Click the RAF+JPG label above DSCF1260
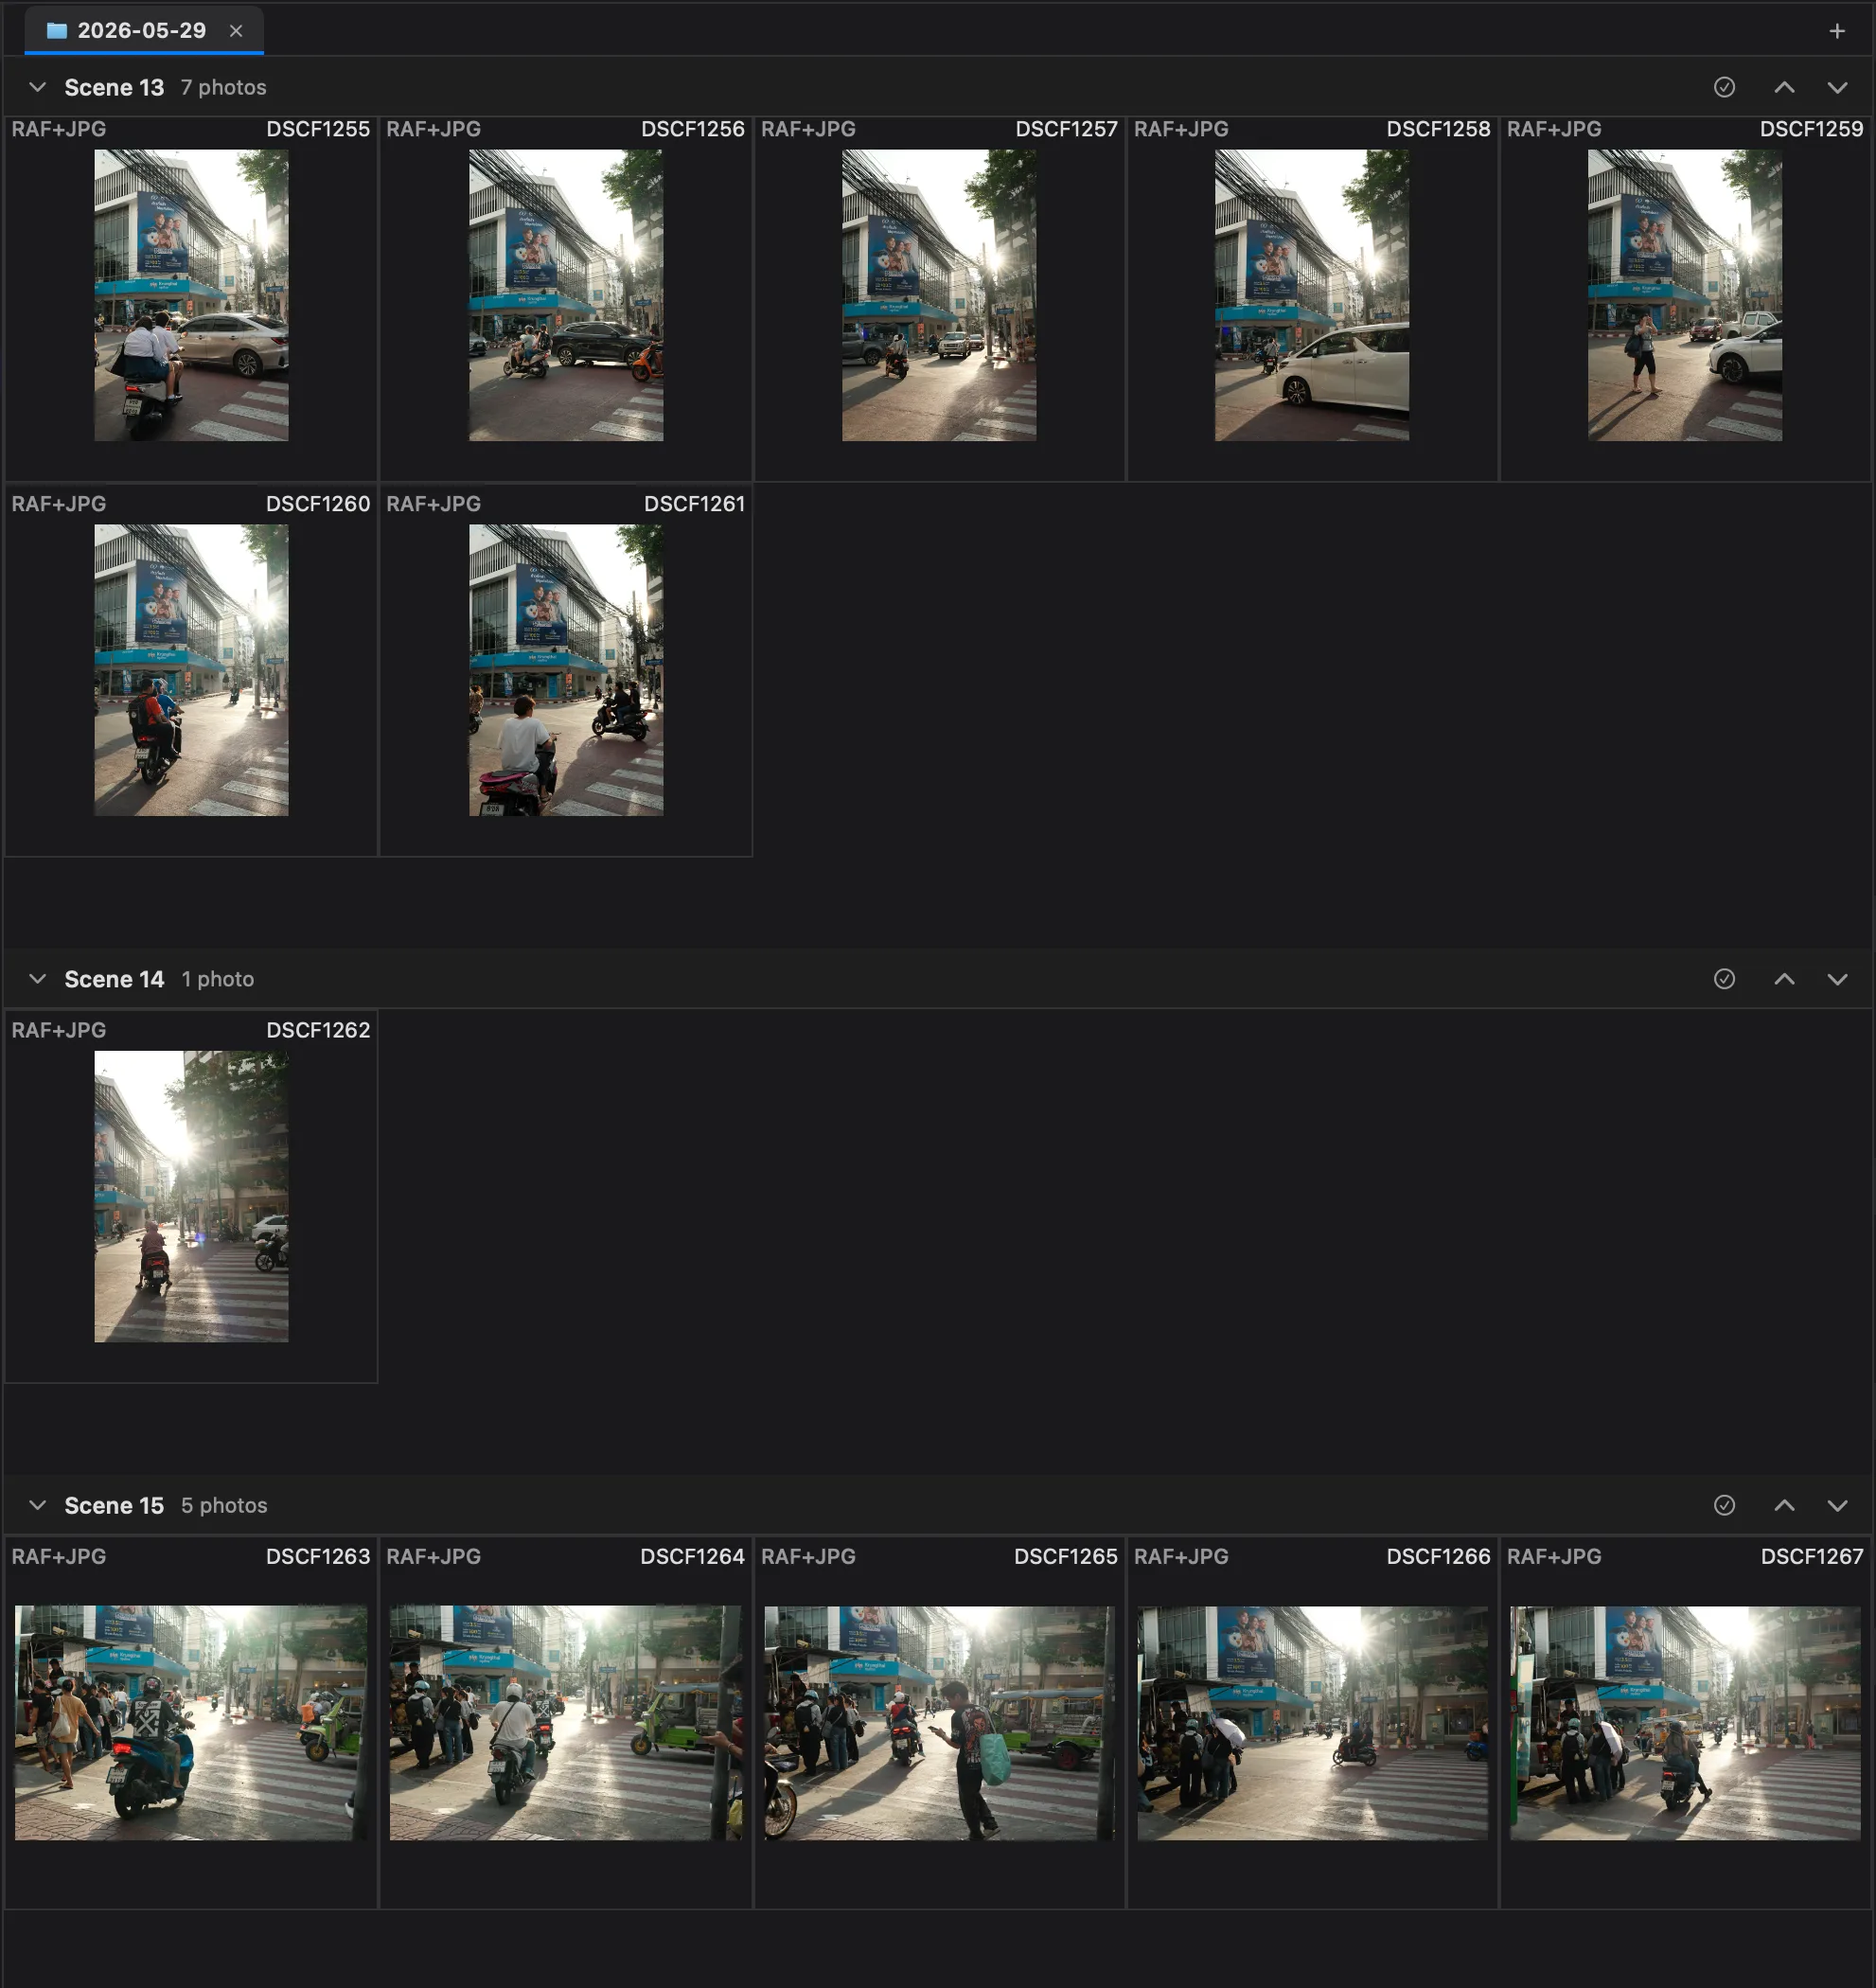This screenshot has height=1988, width=1876. click(58, 504)
